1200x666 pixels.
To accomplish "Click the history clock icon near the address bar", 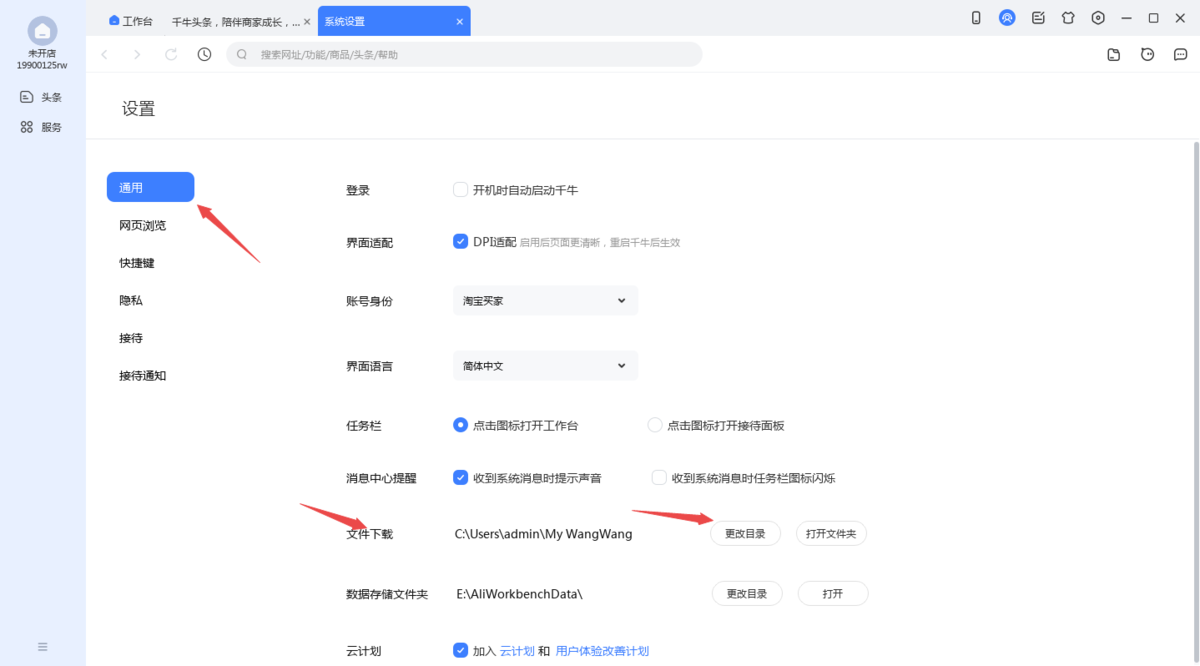I will (204, 54).
